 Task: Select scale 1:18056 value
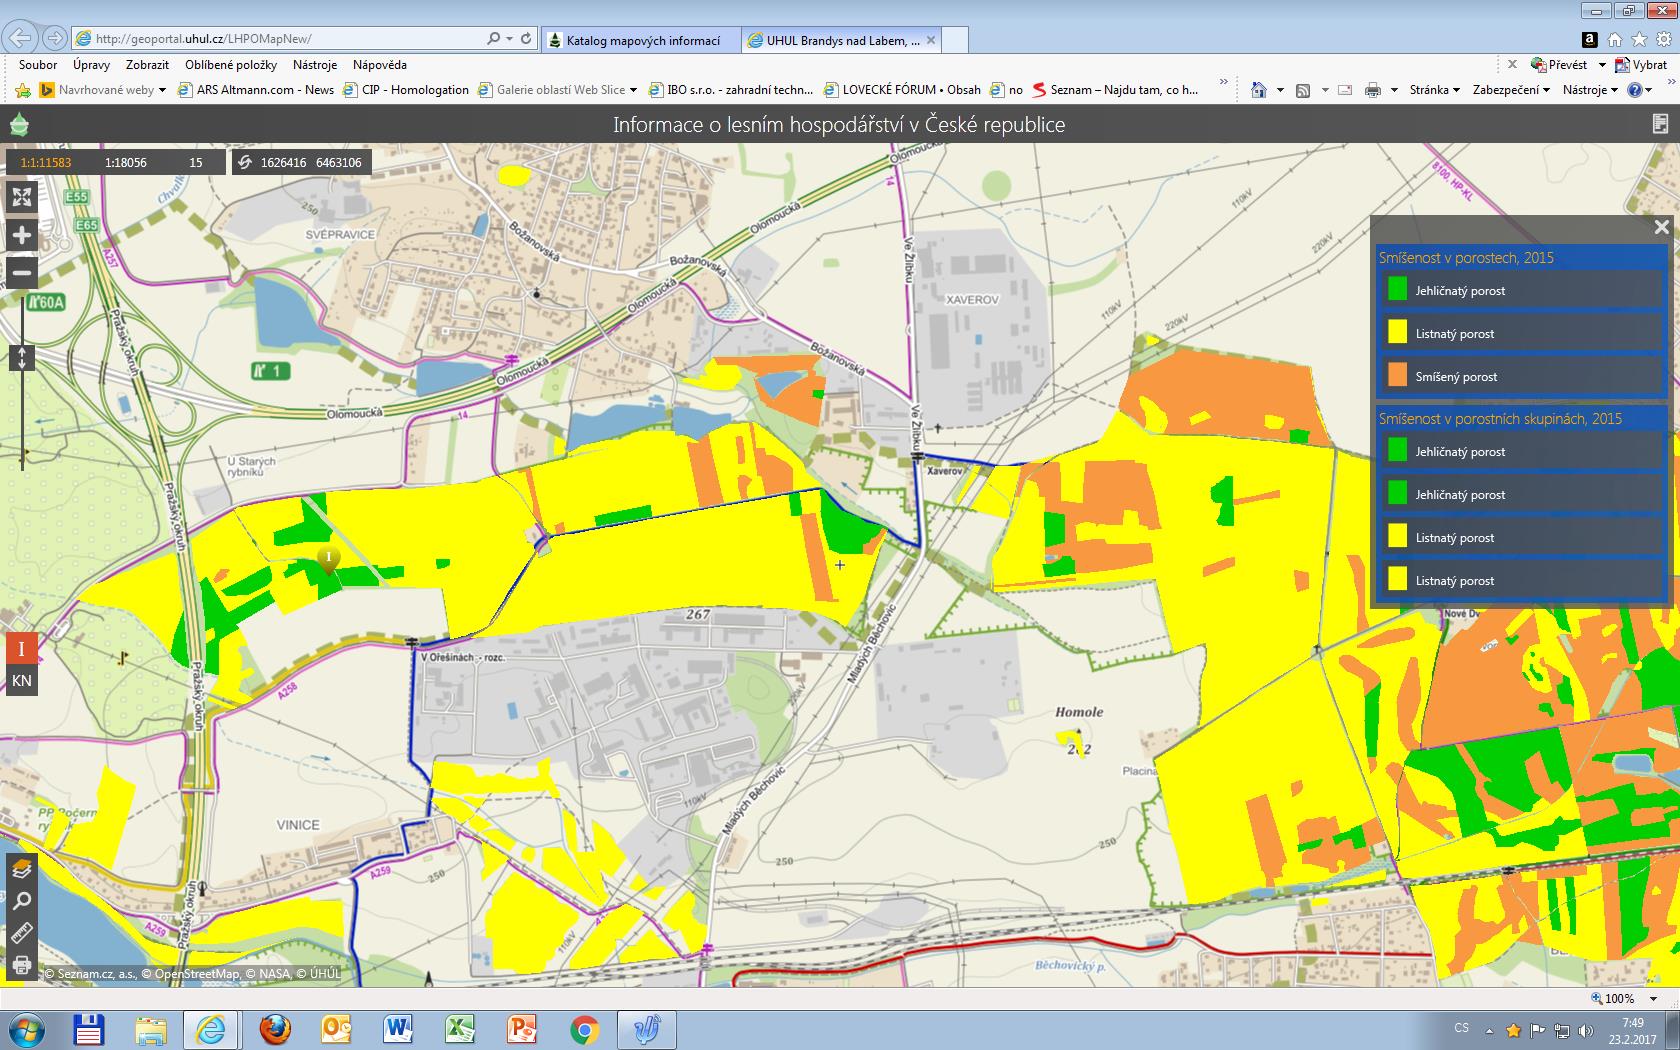125,162
